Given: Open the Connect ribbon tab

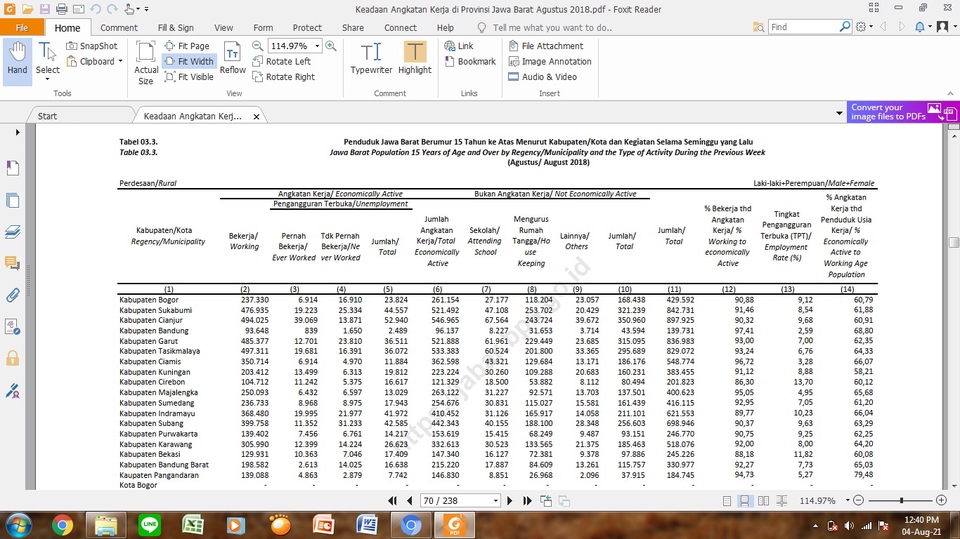Looking at the screenshot, I should click(x=400, y=28).
